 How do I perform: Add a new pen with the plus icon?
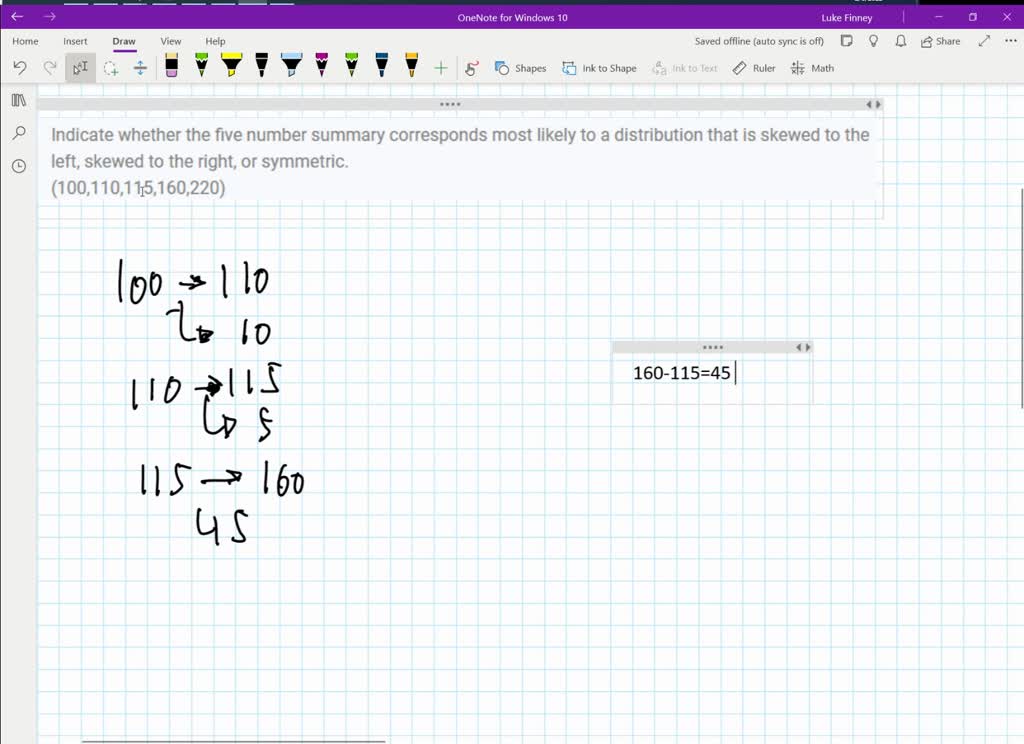point(440,67)
